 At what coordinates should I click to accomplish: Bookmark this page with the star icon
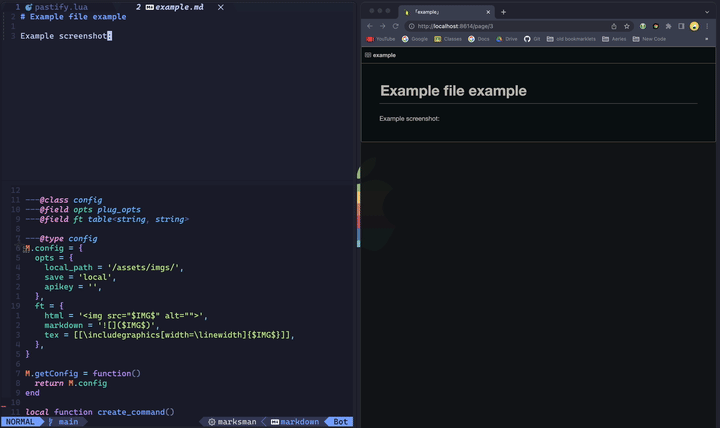(627, 26)
